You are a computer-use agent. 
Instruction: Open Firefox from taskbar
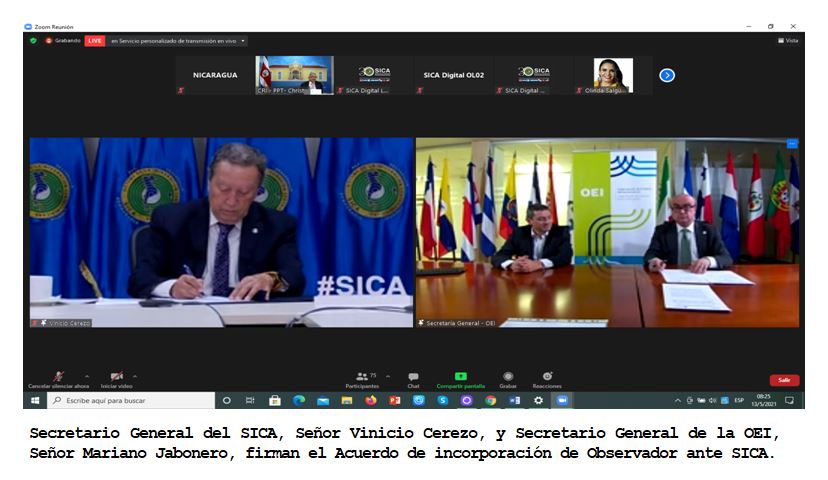[371, 400]
